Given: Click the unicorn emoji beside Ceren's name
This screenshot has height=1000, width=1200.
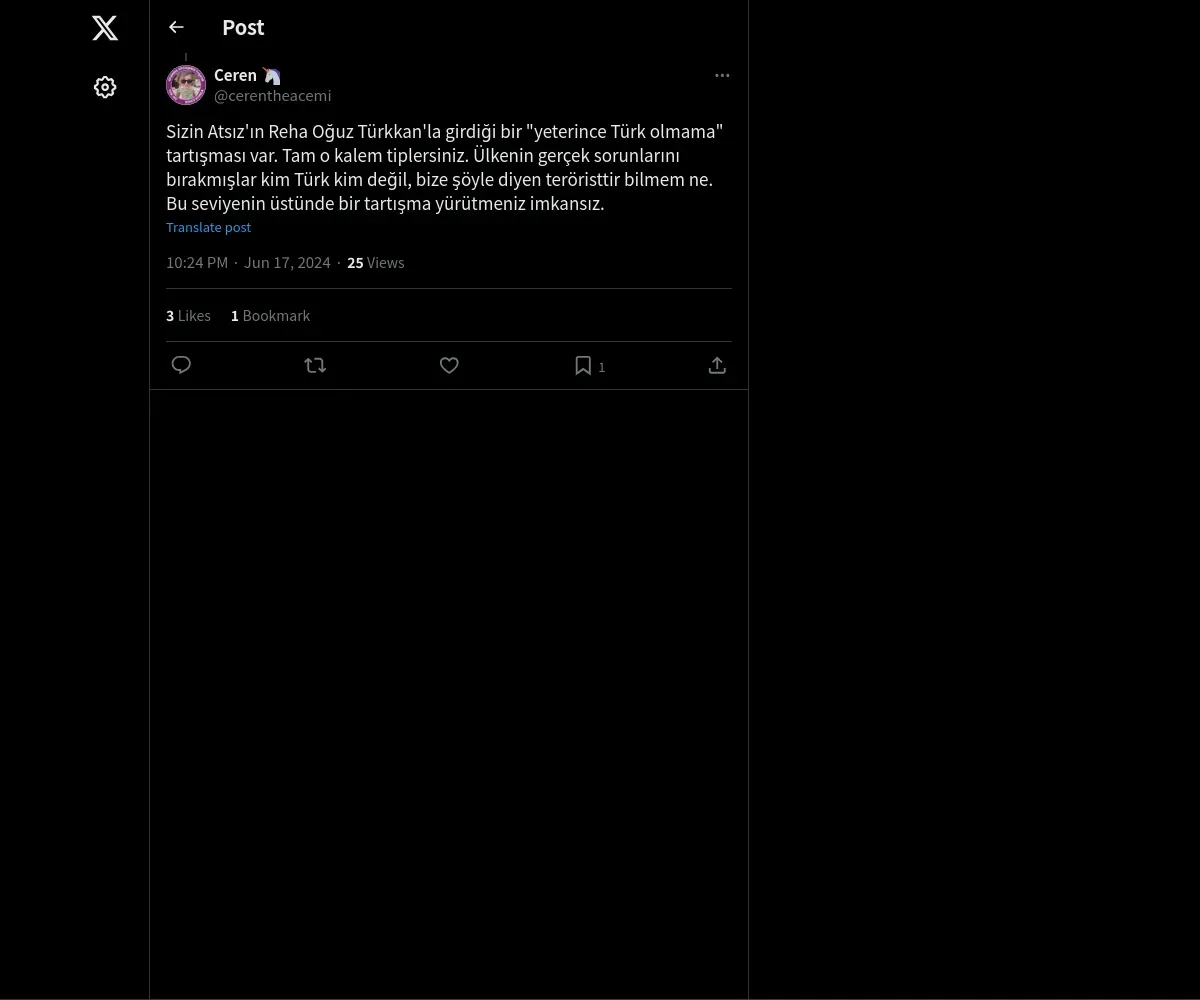Looking at the screenshot, I should [271, 75].
